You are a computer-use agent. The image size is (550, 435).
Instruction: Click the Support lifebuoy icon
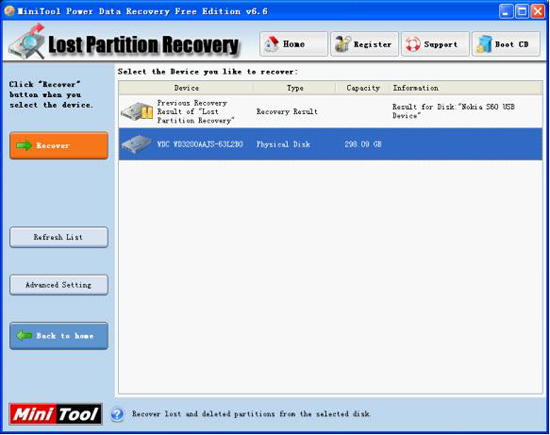[x=413, y=45]
